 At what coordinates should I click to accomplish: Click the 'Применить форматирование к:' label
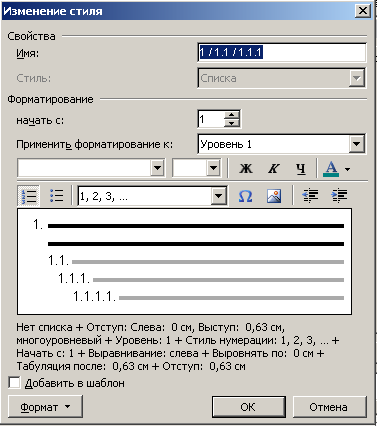(95, 144)
